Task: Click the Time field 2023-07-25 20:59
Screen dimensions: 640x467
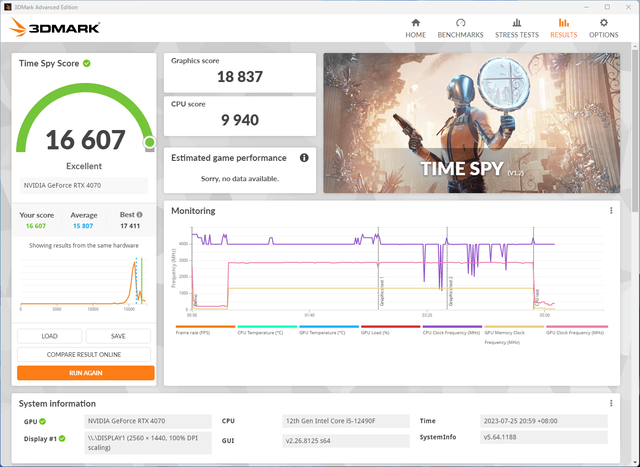Action: point(544,421)
